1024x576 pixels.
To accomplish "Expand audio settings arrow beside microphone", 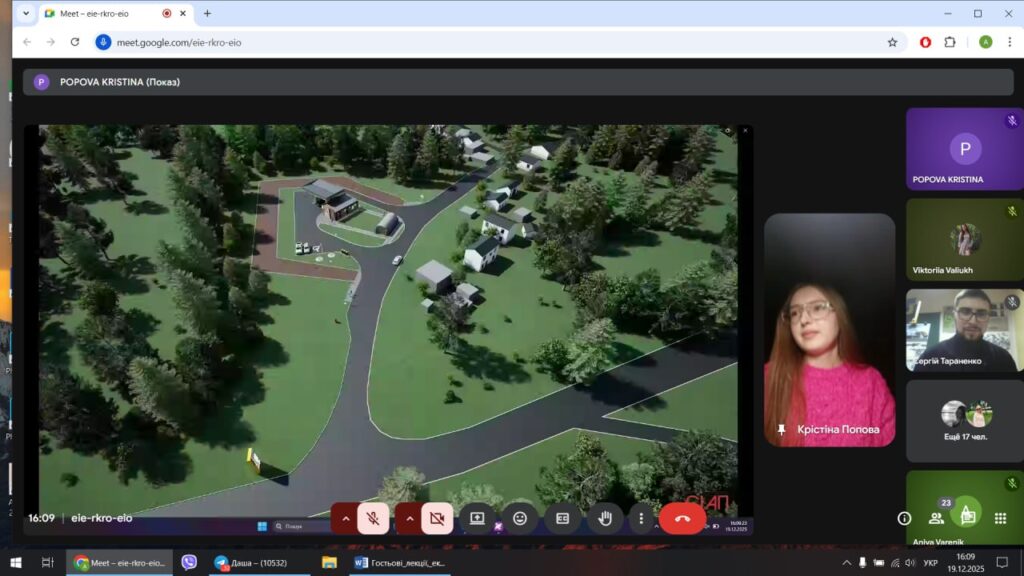I will pyautogui.click(x=345, y=518).
